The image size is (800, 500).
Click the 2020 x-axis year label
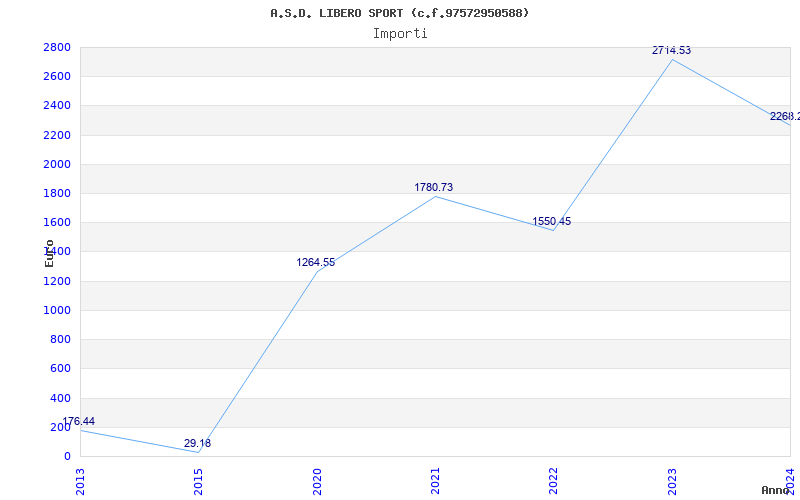click(317, 482)
